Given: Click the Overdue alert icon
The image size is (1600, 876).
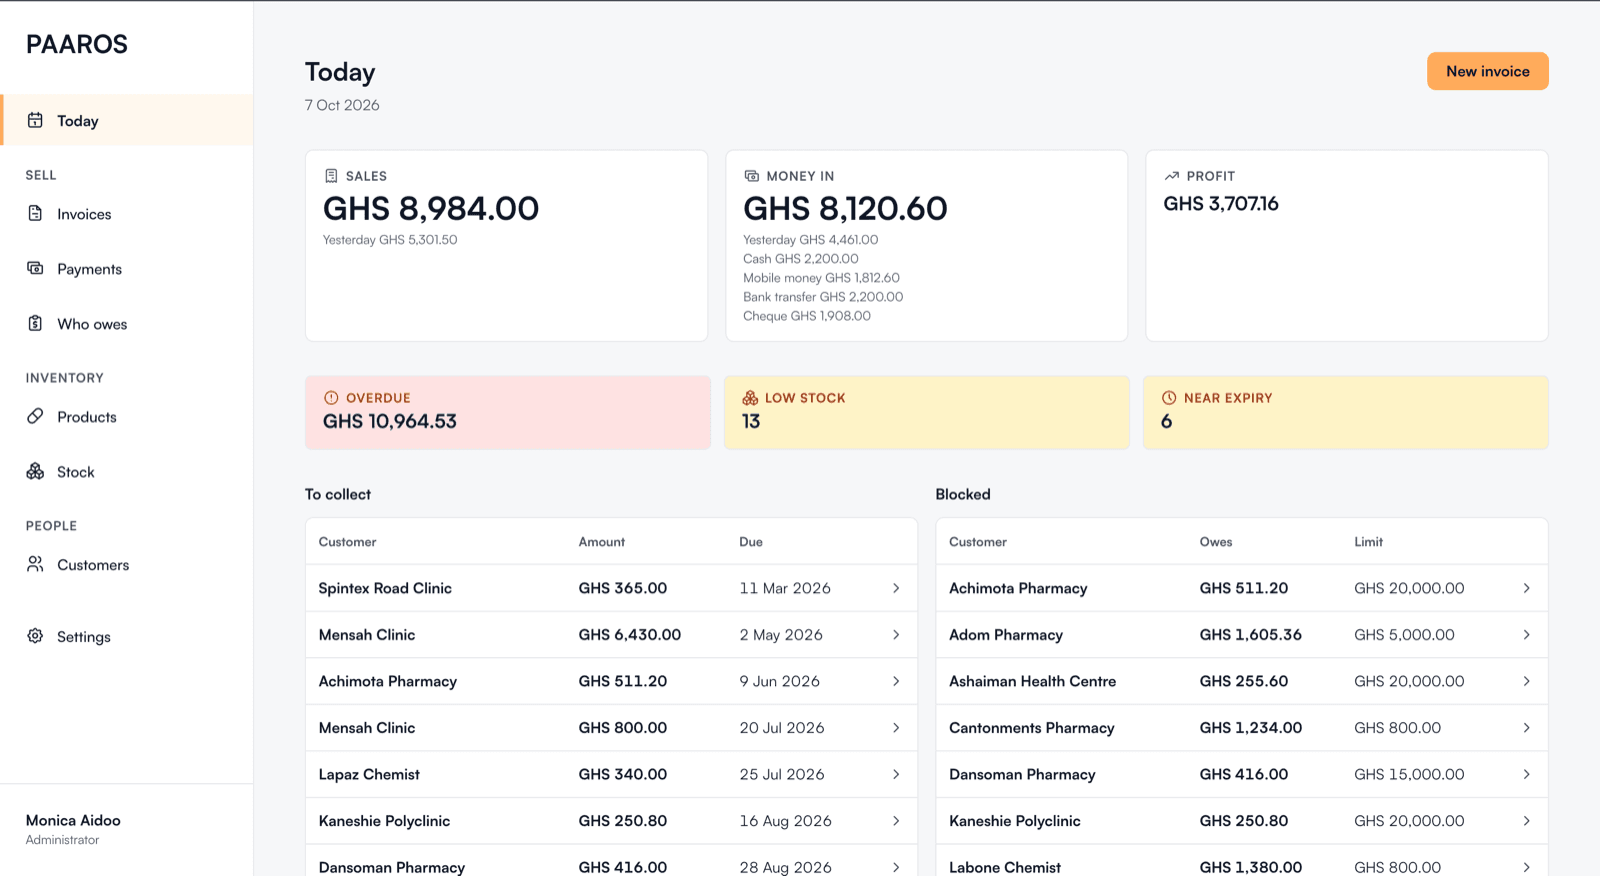Looking at the screenshot, I should click(331, 398).
